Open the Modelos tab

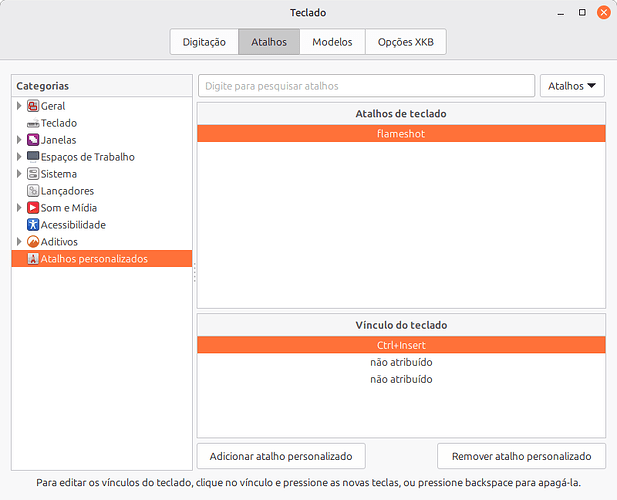[x=332, y=42]
